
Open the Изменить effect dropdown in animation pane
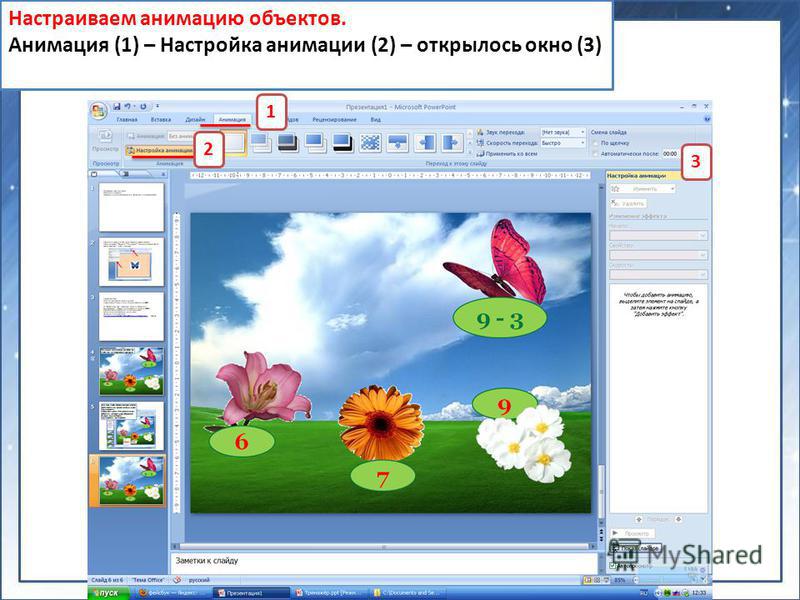click(x=643, y=189)
